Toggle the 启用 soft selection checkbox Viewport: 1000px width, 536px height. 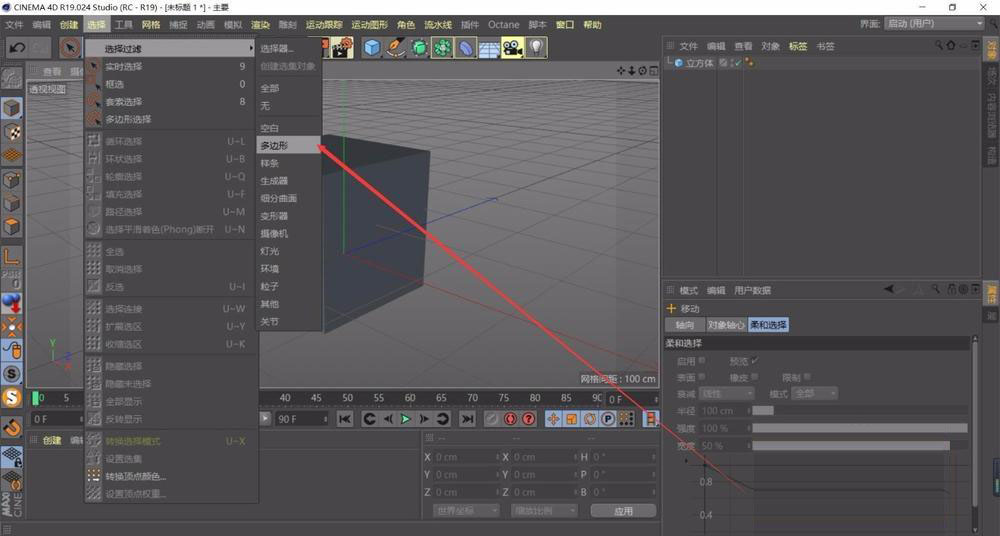tap(702, 361)
